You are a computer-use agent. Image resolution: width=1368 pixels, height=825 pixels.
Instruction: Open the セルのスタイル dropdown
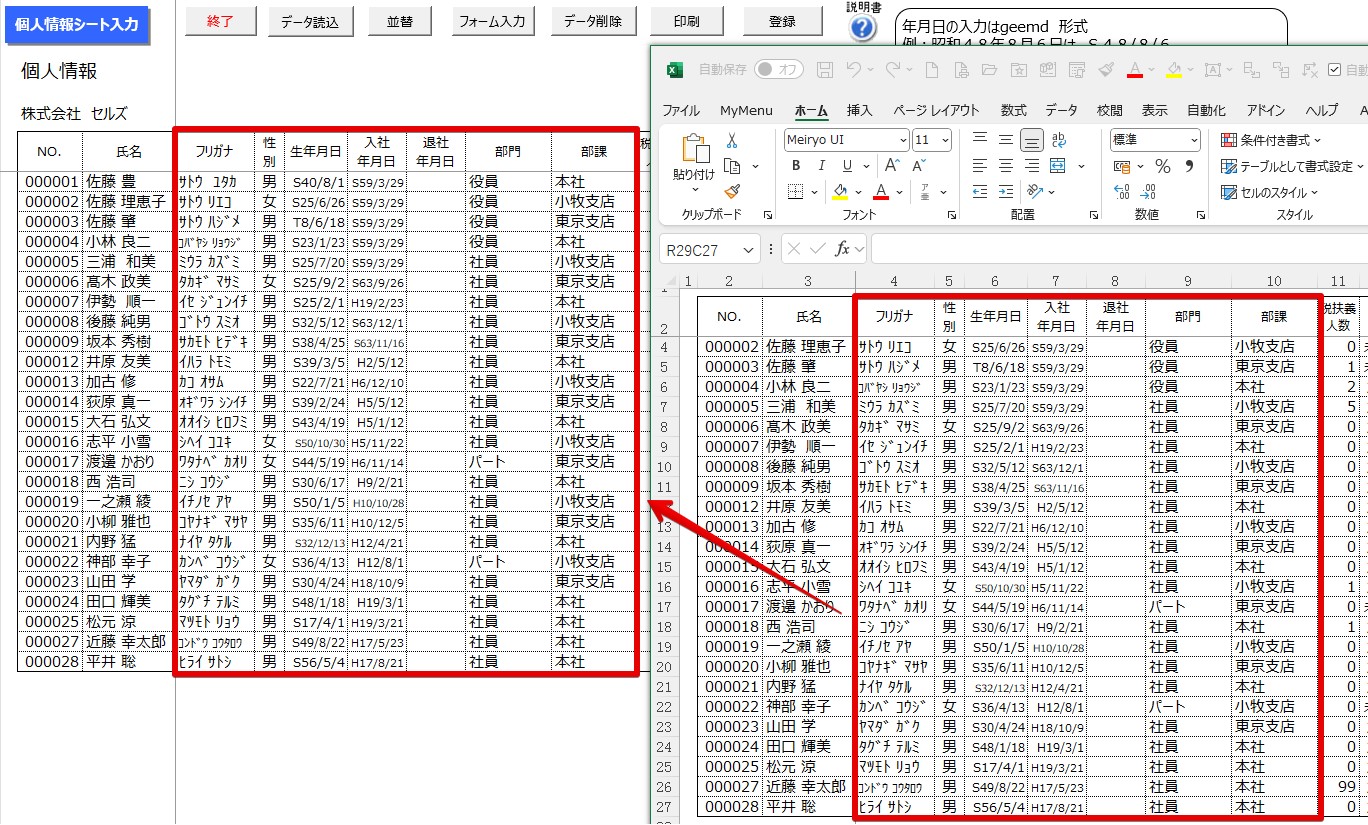[x=1269, y=192]
